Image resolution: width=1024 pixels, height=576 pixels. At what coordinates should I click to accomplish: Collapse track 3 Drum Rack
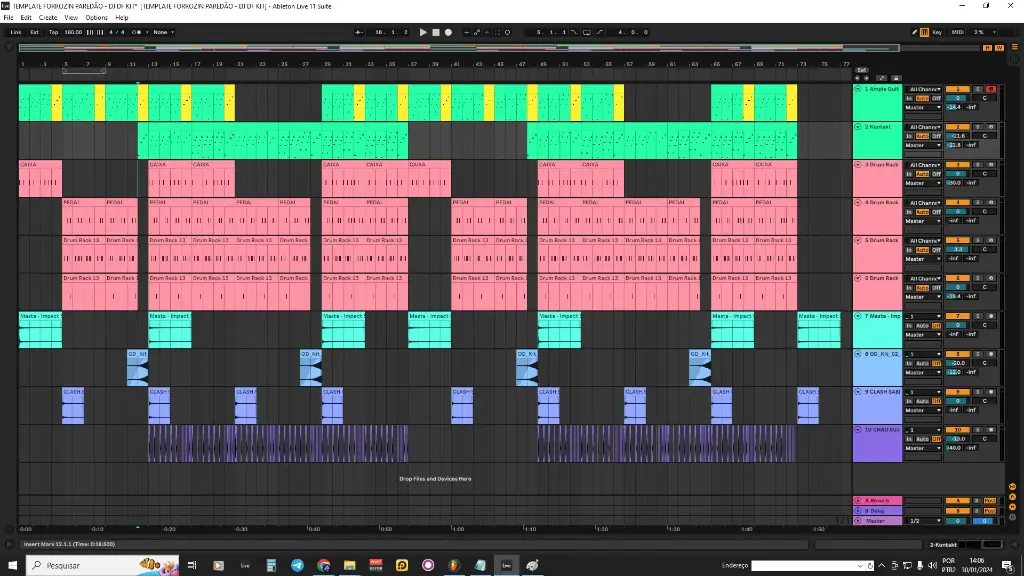click(x=857, y=165)
